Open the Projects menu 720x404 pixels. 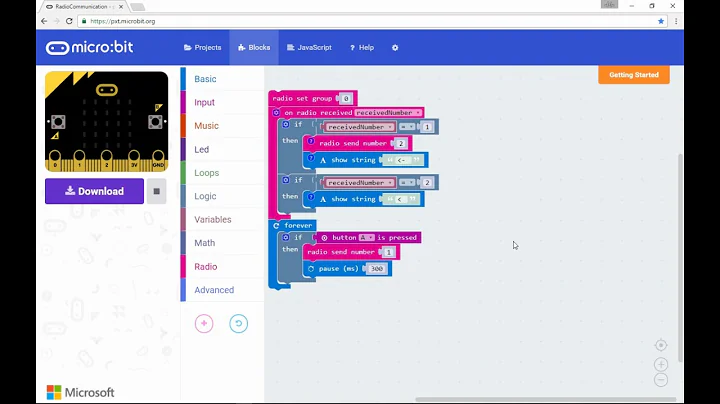(x=202, y=48)
